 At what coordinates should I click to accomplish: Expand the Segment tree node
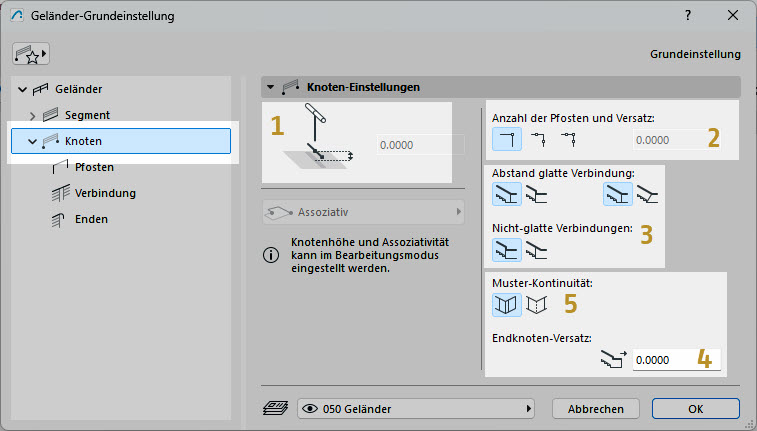coord(33,115)
